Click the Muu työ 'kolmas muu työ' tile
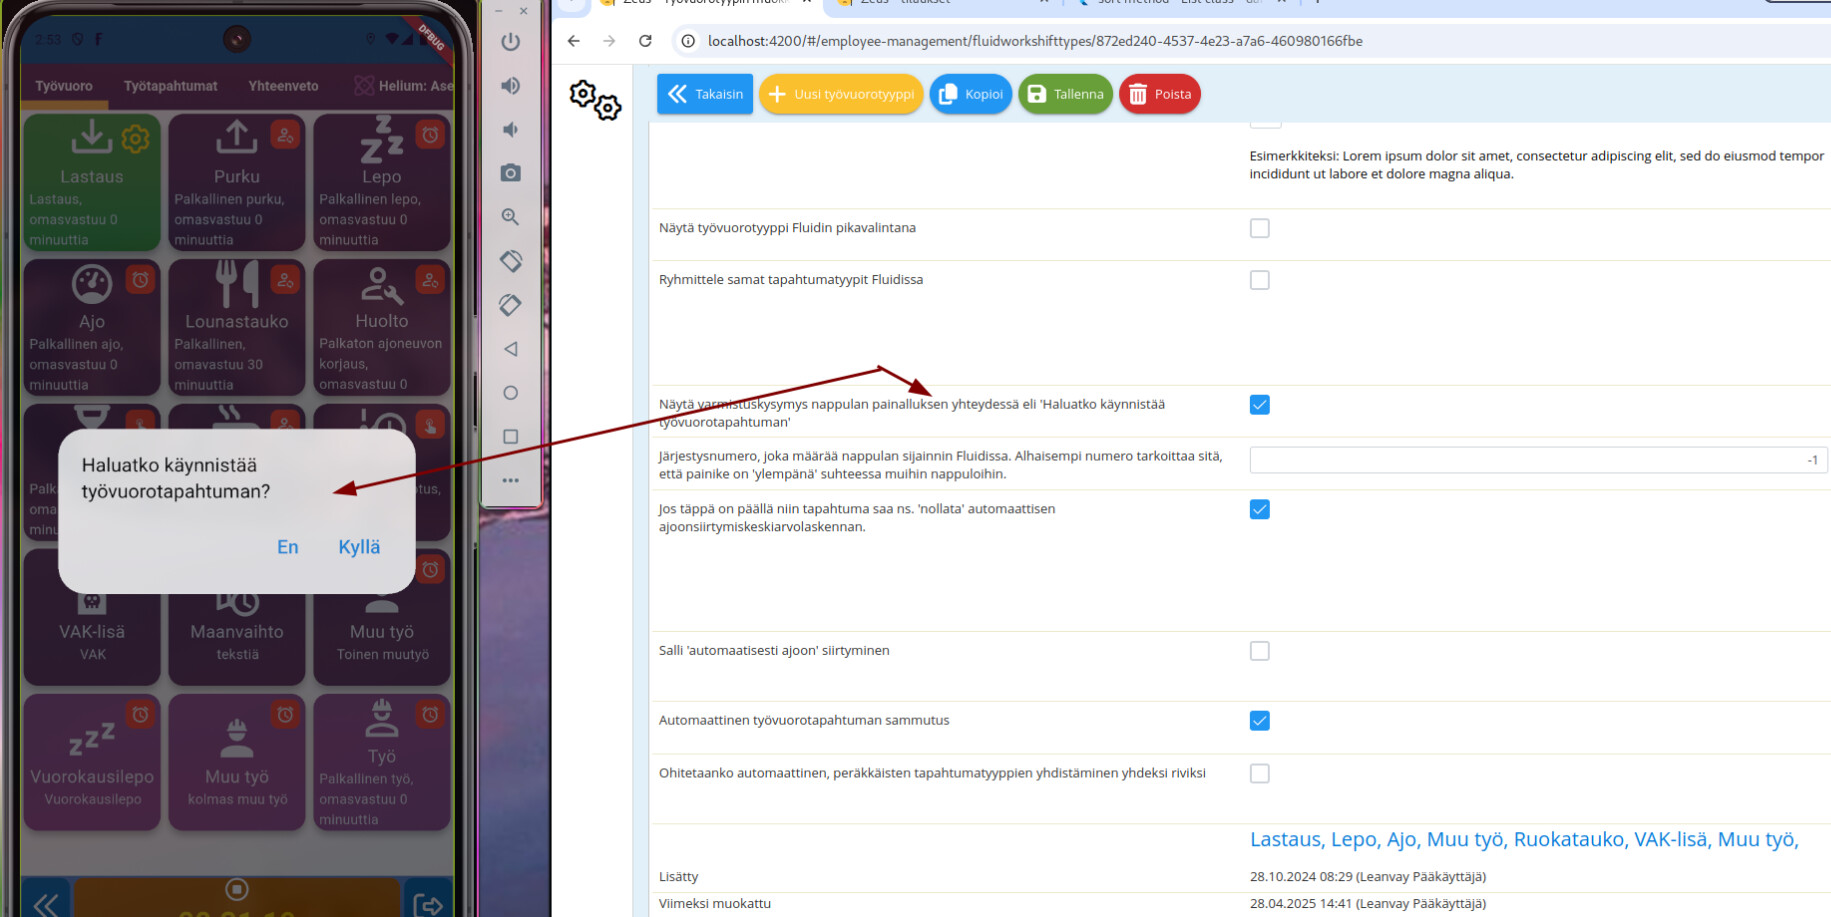 [237, 762]
